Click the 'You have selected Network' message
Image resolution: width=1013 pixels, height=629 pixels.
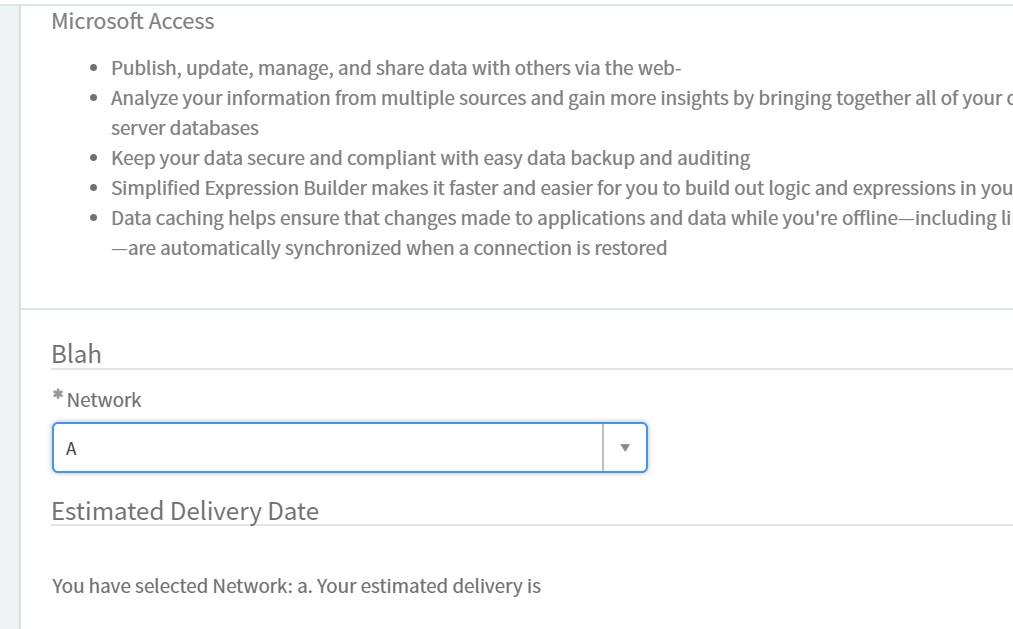[296, 586]
